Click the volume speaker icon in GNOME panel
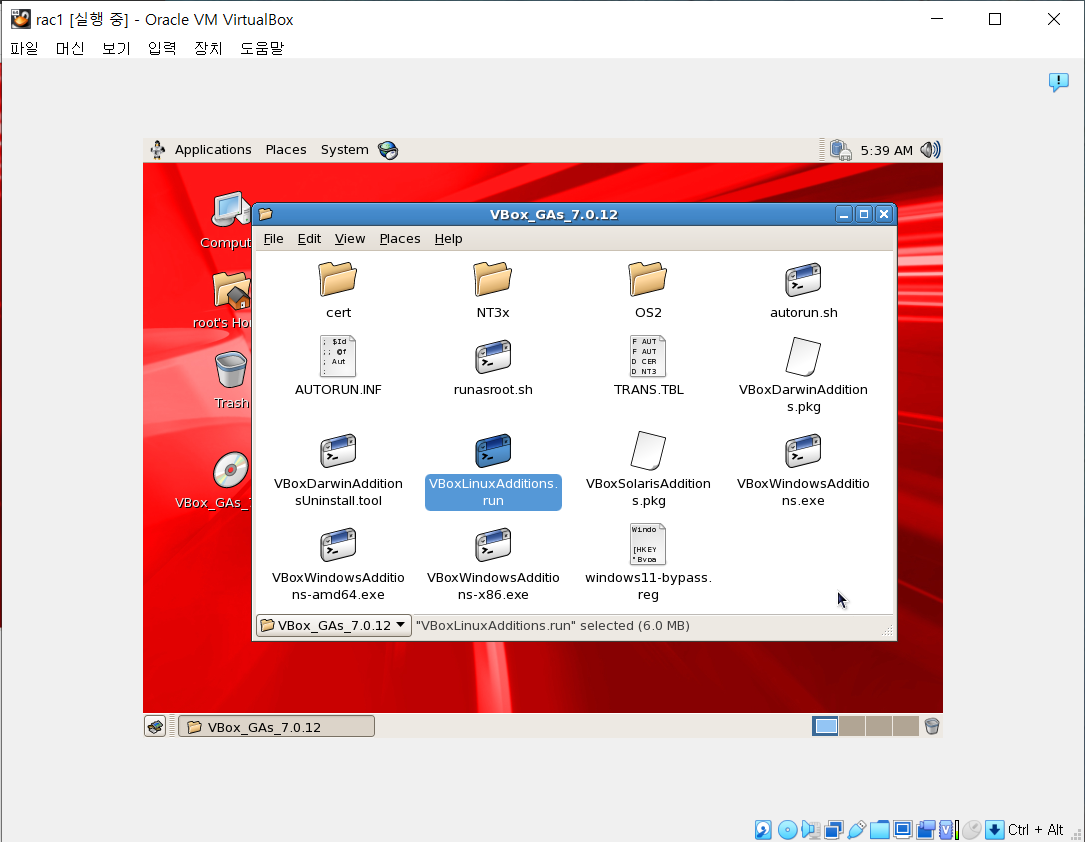1085x842 pixels. 931,149
